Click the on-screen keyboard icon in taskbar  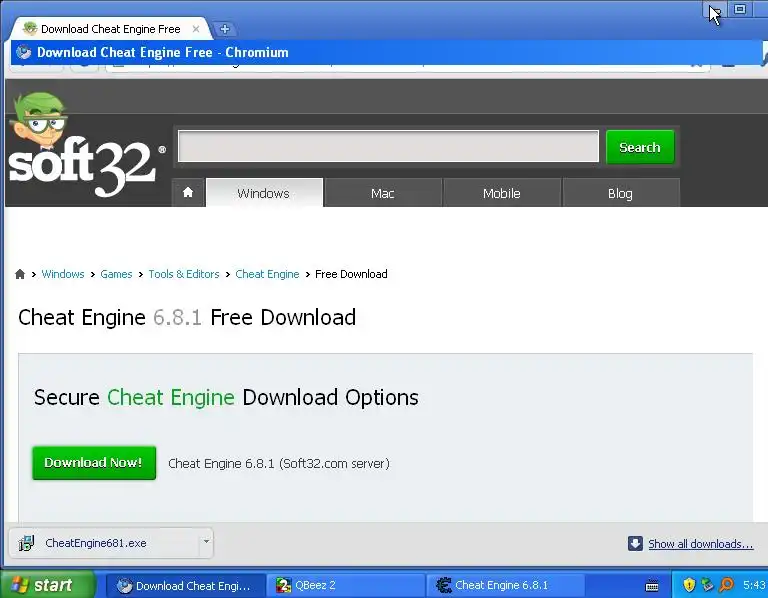(x=652, y=585)
